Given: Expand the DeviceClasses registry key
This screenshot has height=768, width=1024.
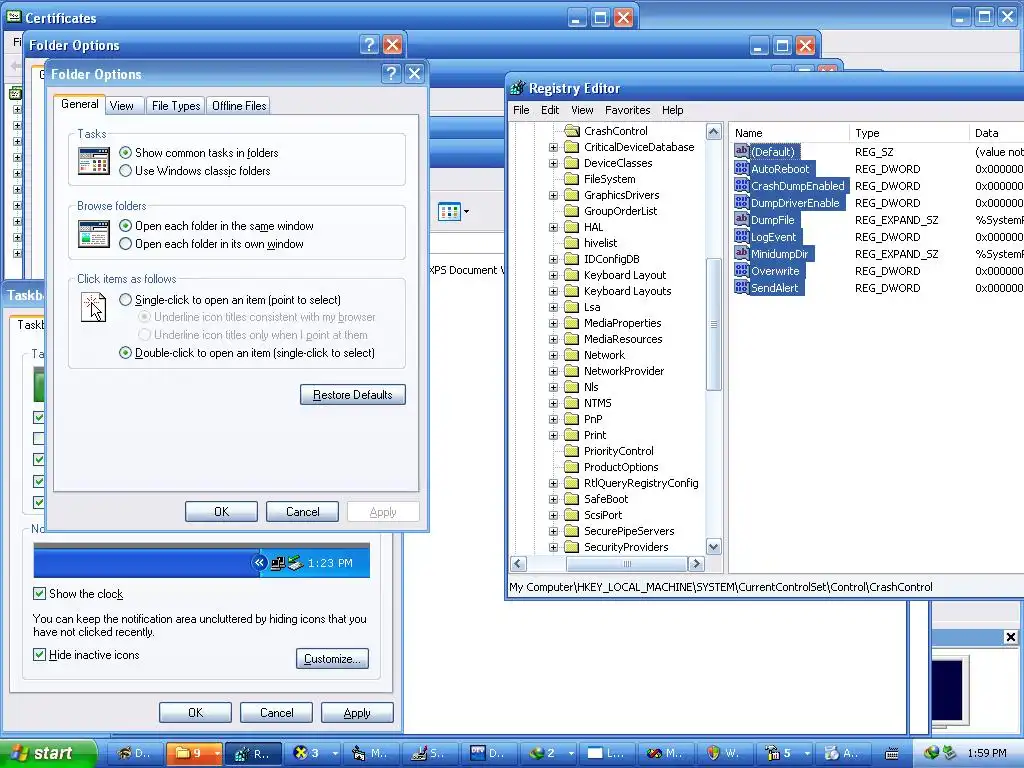Looking at the screenshot, I should [x=553, y=163].
